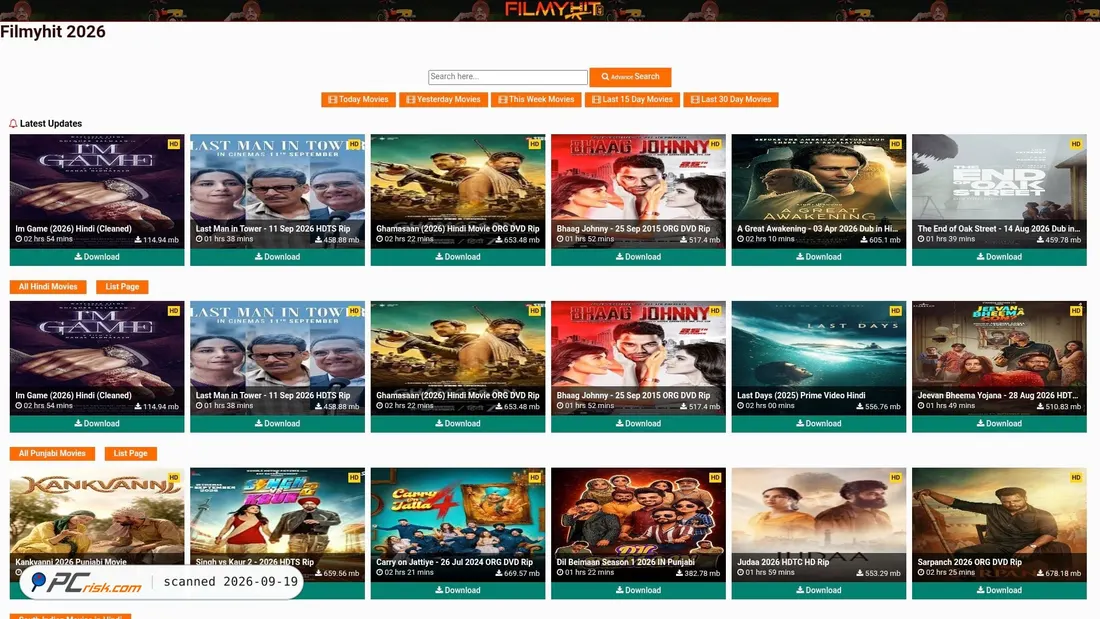The image size is (1100, 619).
Task: Focus the 'Search here...' input field
Action: [x=507, y=76]
